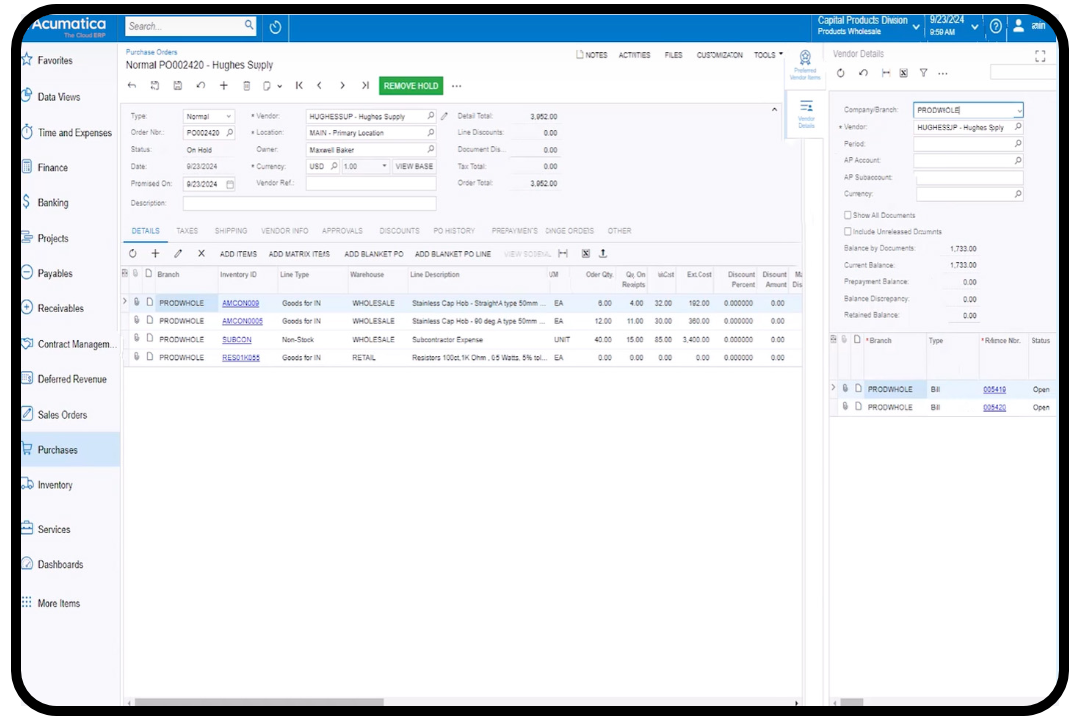Refresh the details grid
This screenshot has height=720, width=1080.
click(133, 254)
